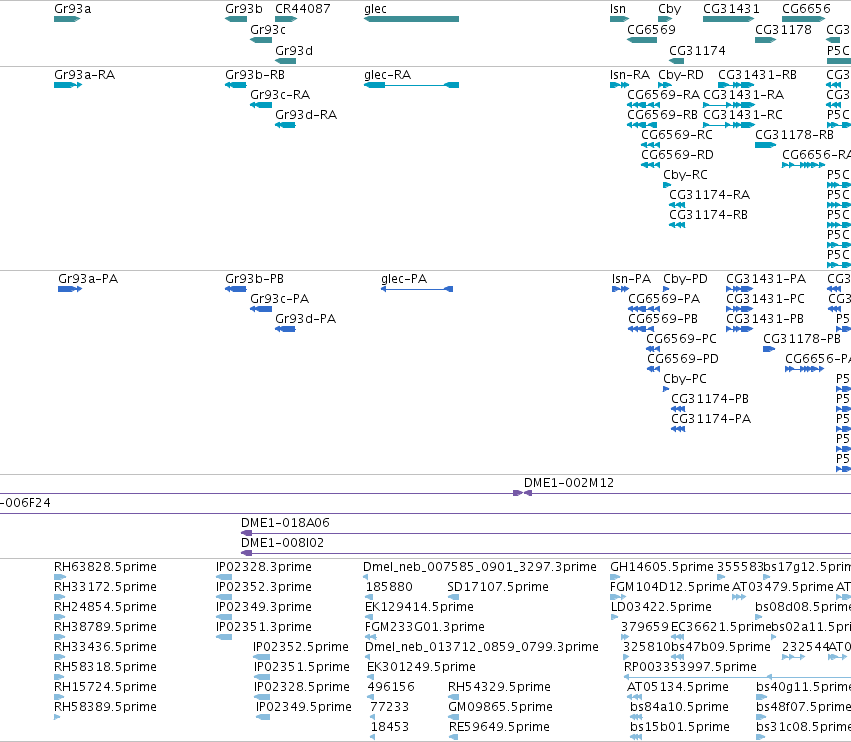Viewport: 851px width, 742px height.
Task: Click the CG31431 gene label
Action: click(x=731, y=9)
